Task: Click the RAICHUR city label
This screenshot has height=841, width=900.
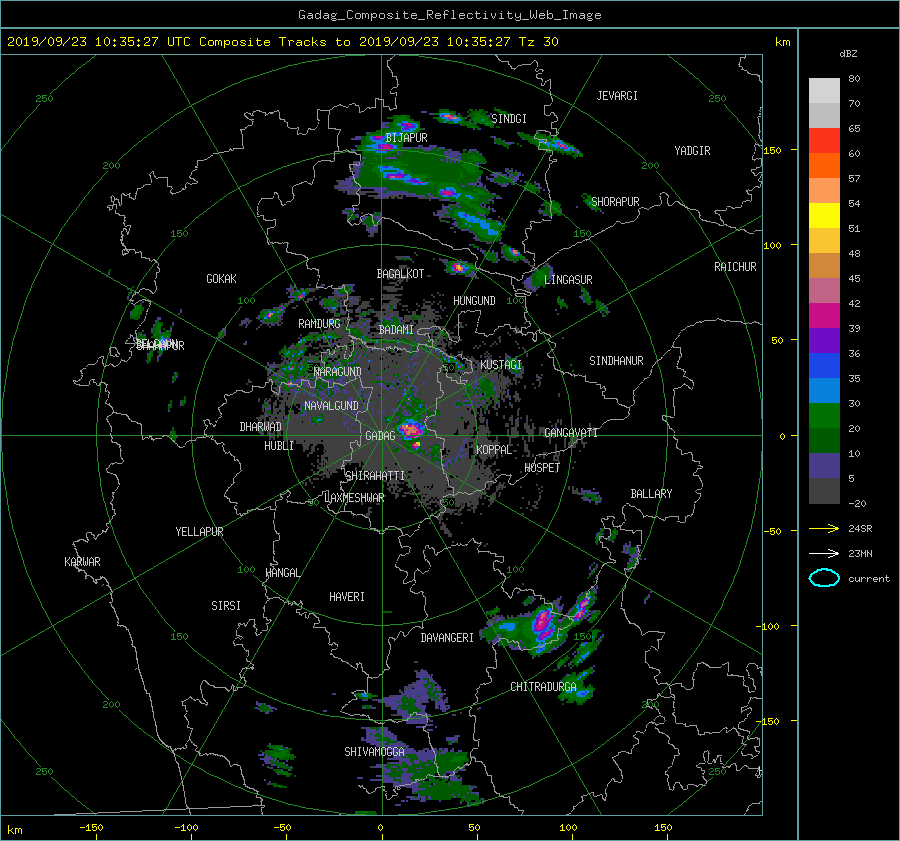Action: [x=735, y=267]
